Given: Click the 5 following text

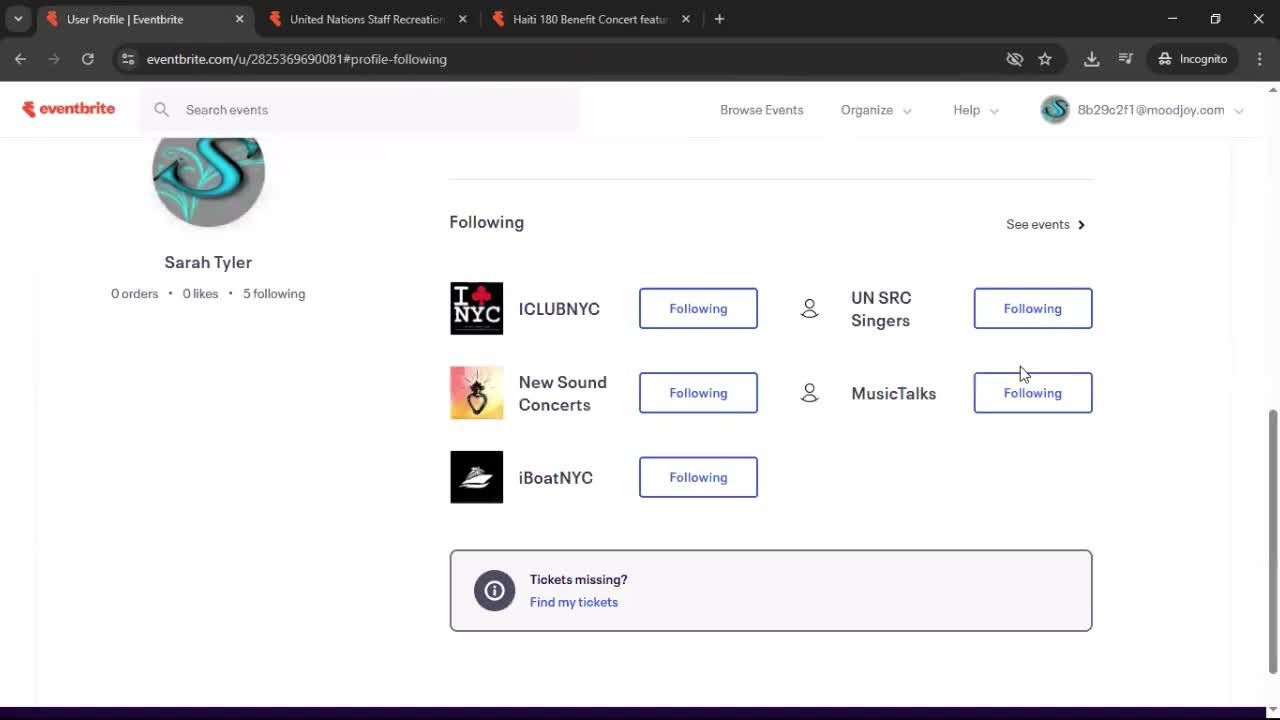Looking at the screenshot, I should 274,294.
